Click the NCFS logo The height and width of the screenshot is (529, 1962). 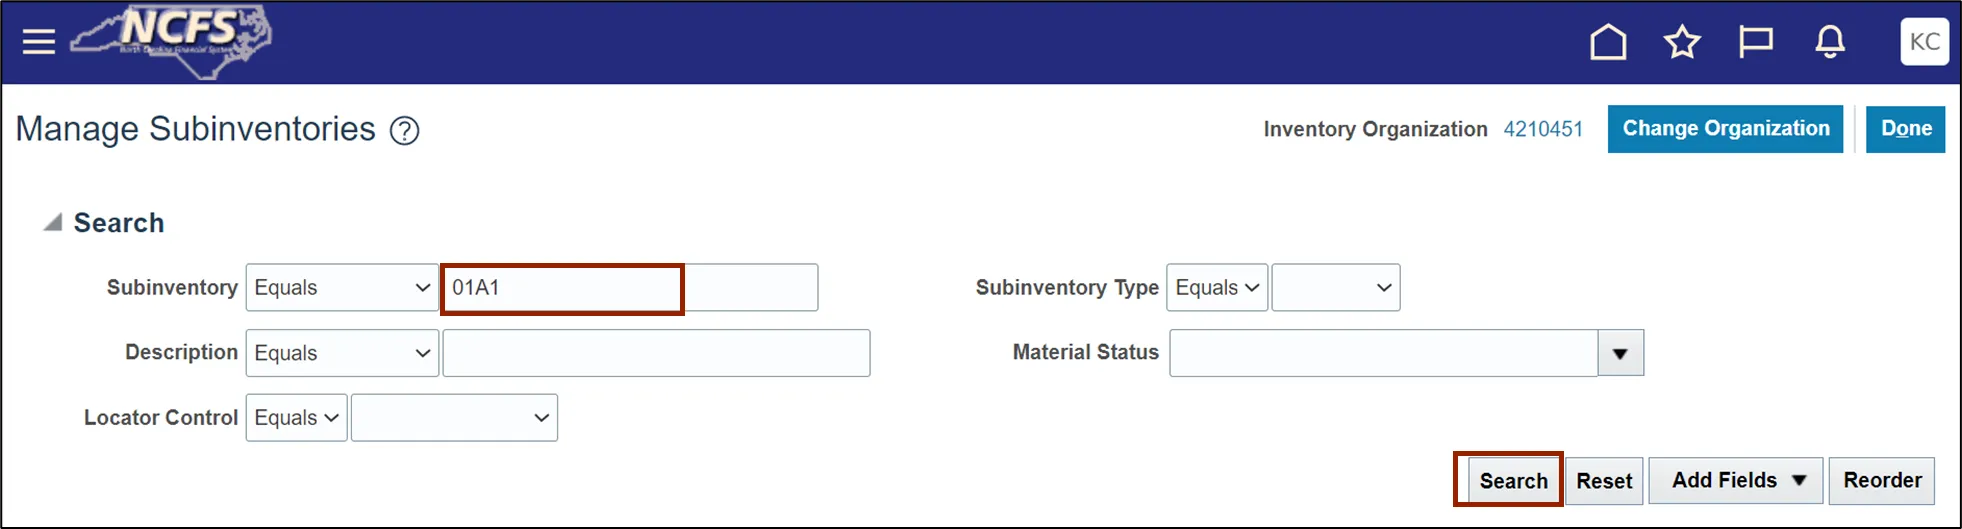pos(172,42)
